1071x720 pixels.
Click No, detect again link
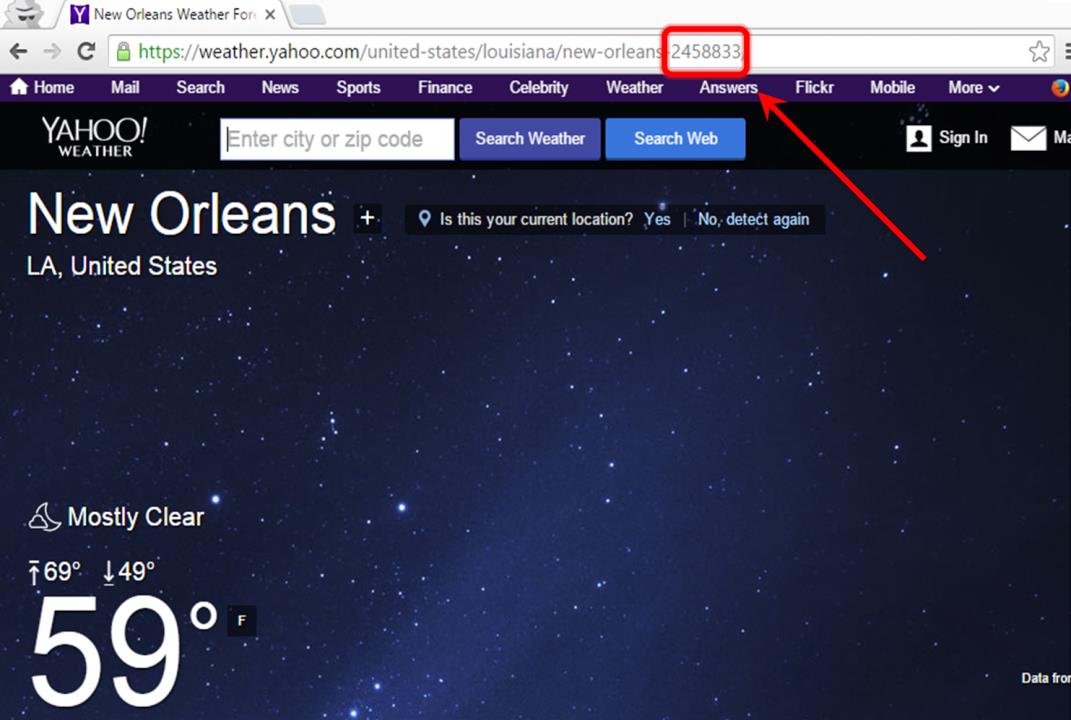pos(753,219)
